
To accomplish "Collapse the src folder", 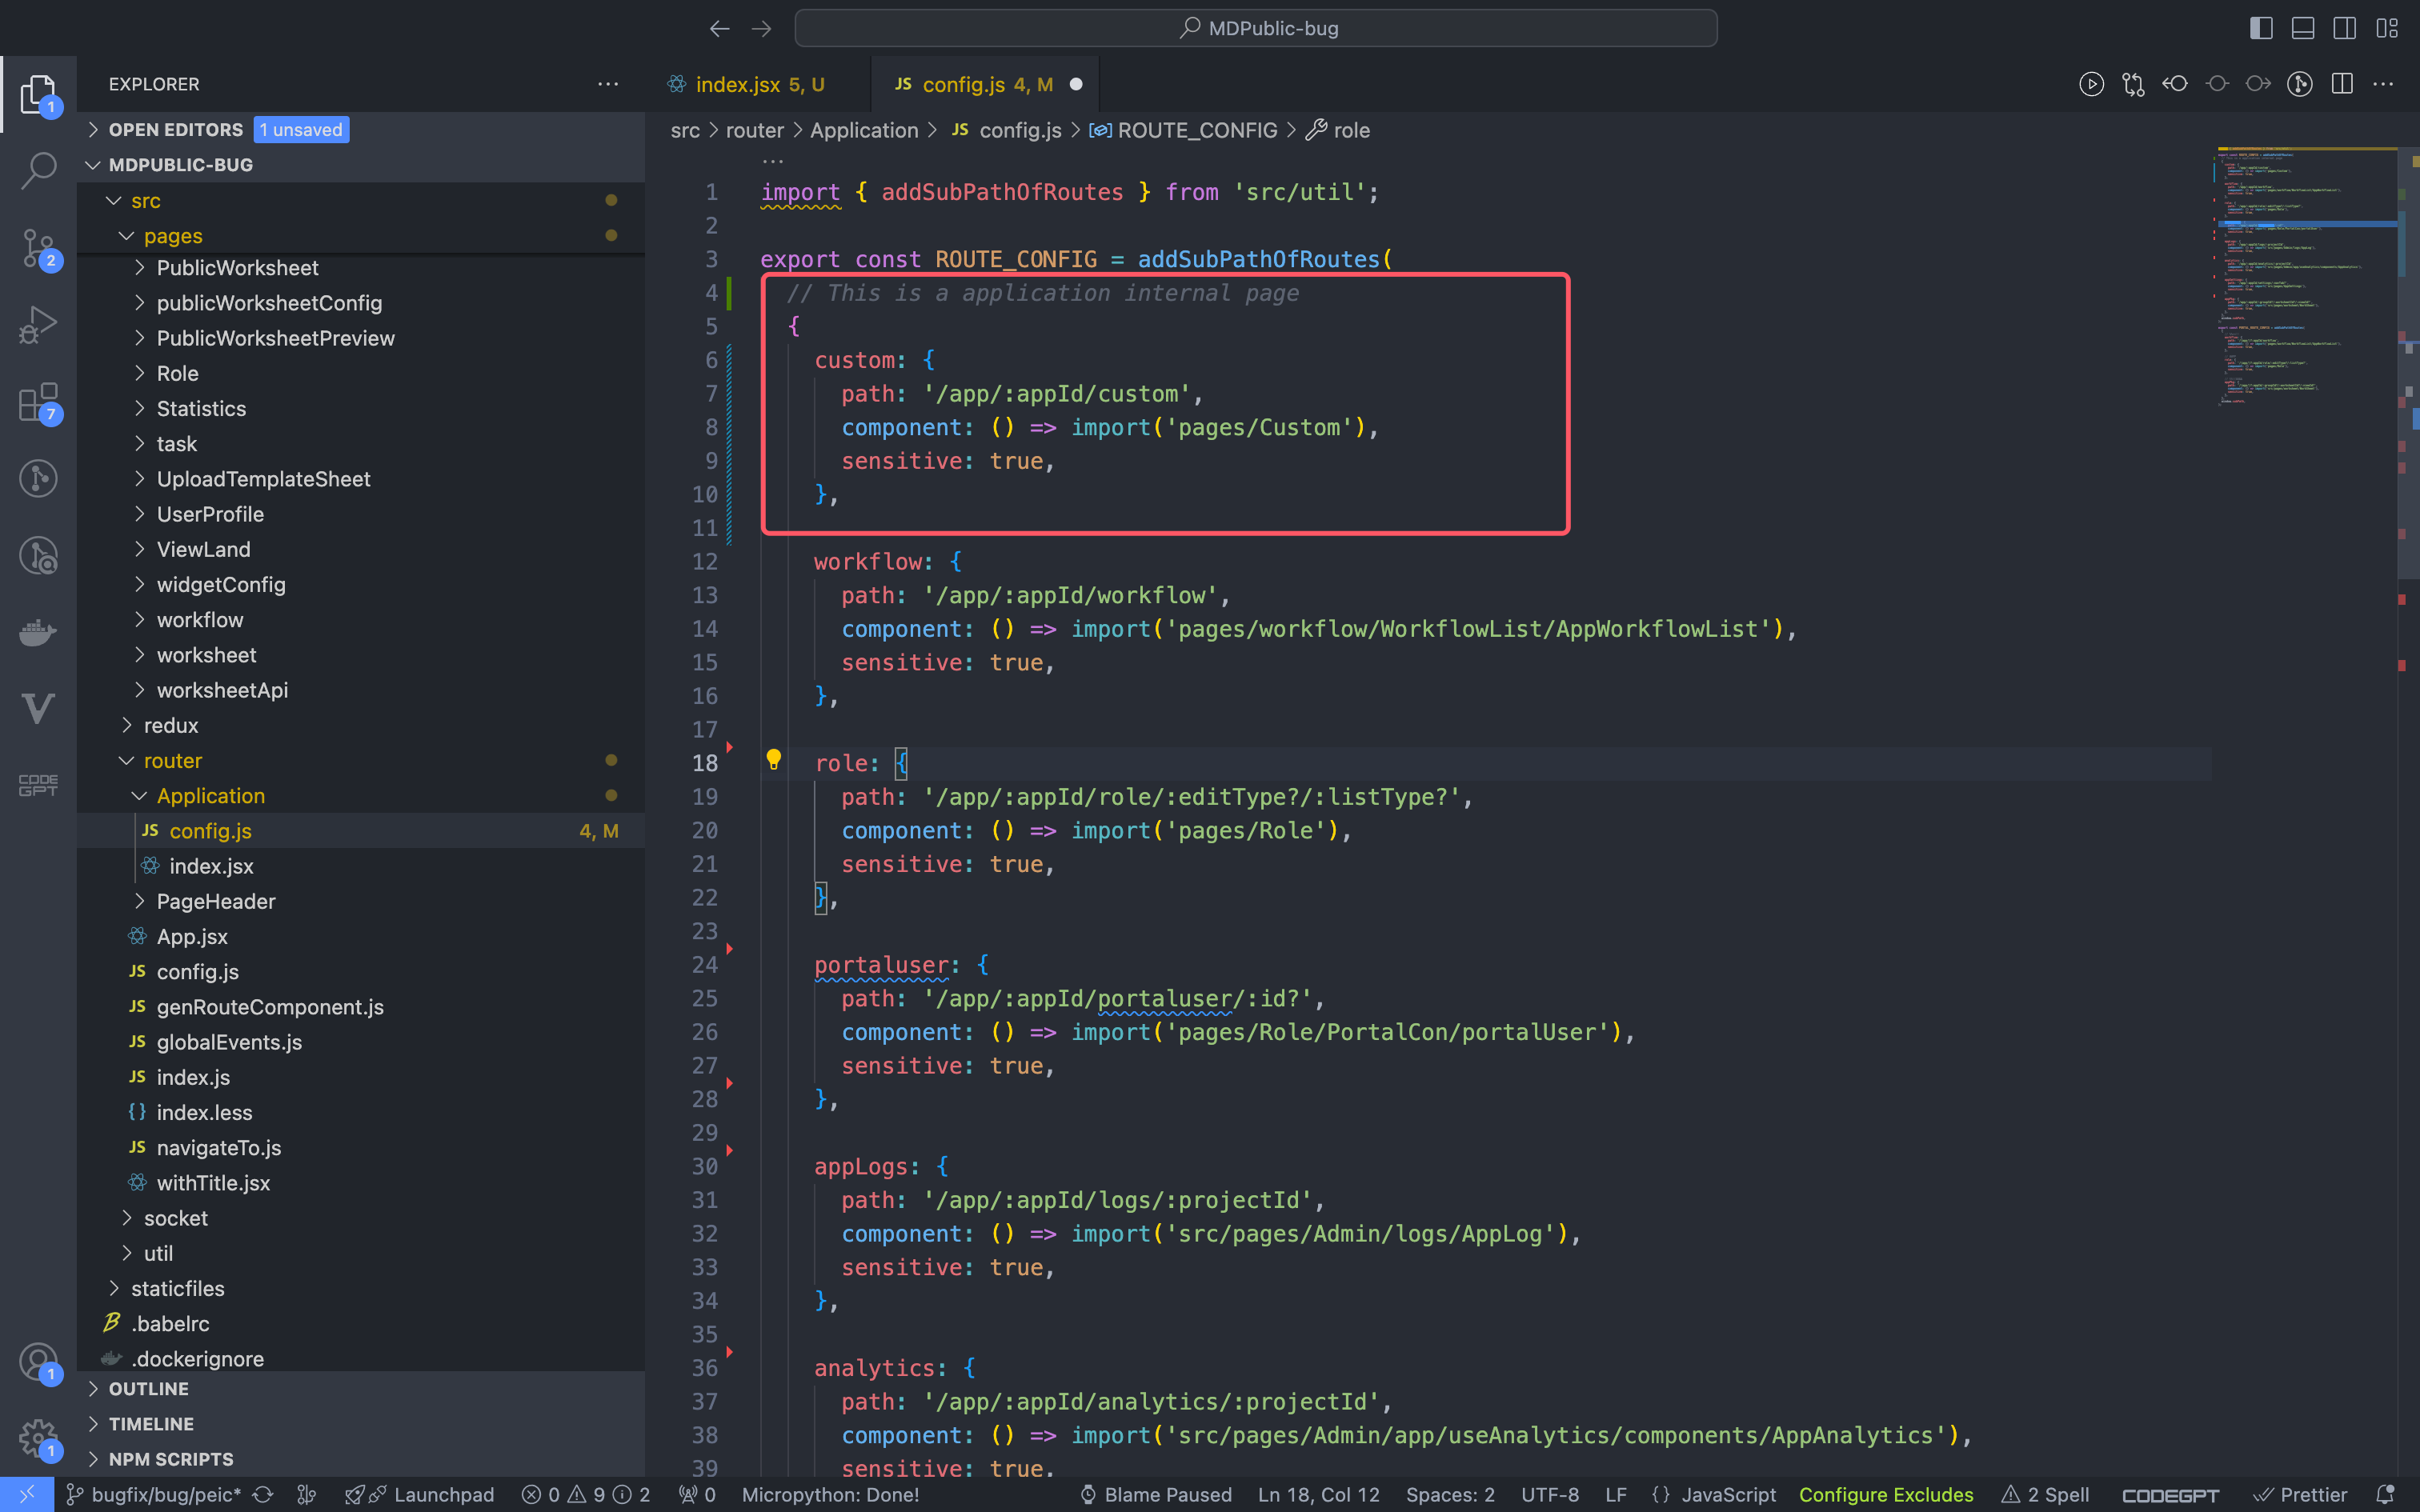I will tap(361, 200).
